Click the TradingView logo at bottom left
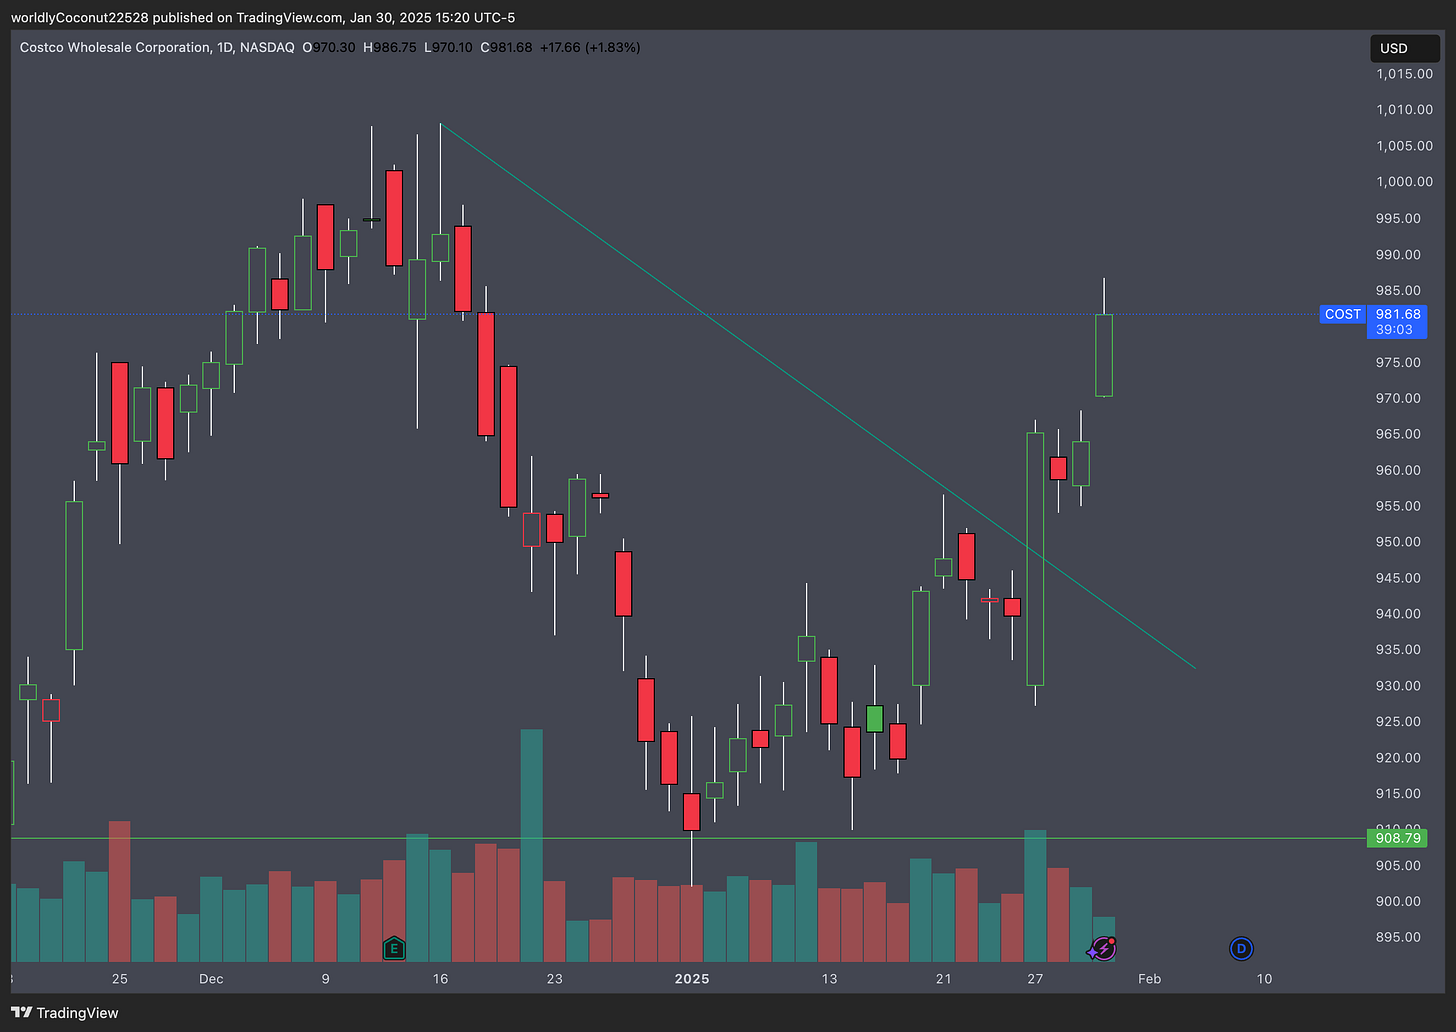Screen dimensions: 1456x1032 click(x=21, y=1013)
